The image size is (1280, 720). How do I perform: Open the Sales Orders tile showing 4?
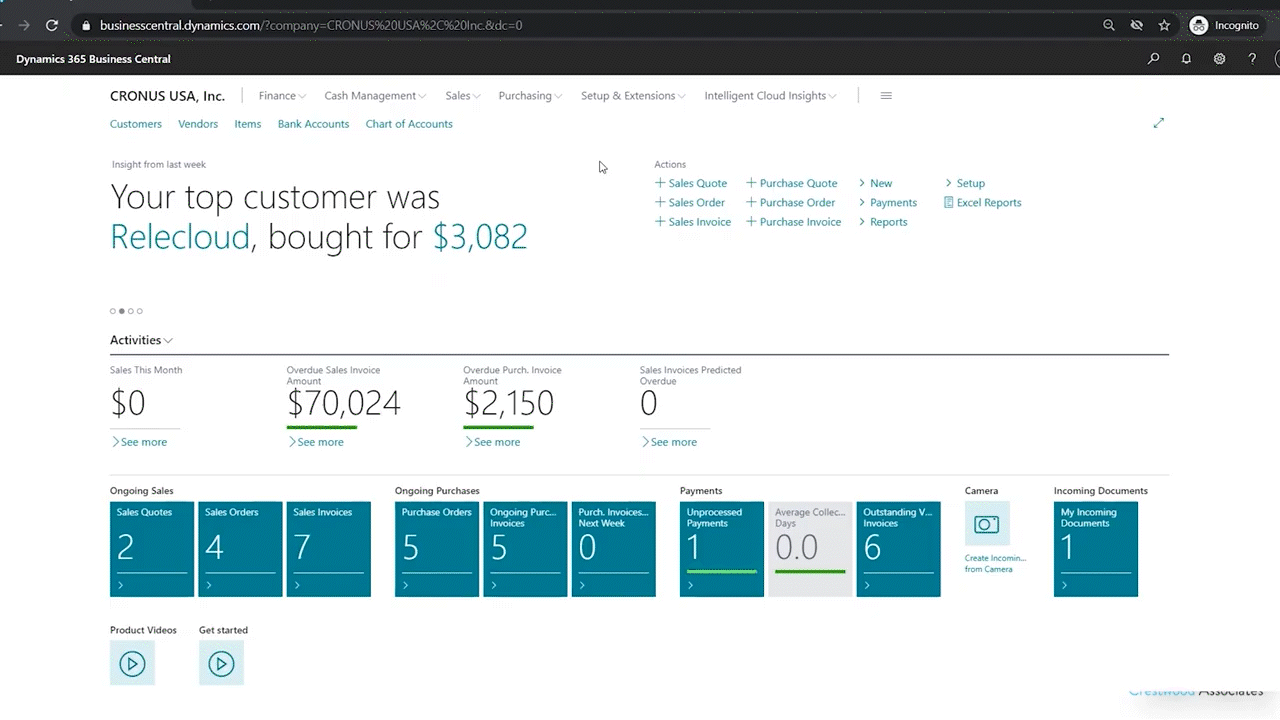[240, 549]
